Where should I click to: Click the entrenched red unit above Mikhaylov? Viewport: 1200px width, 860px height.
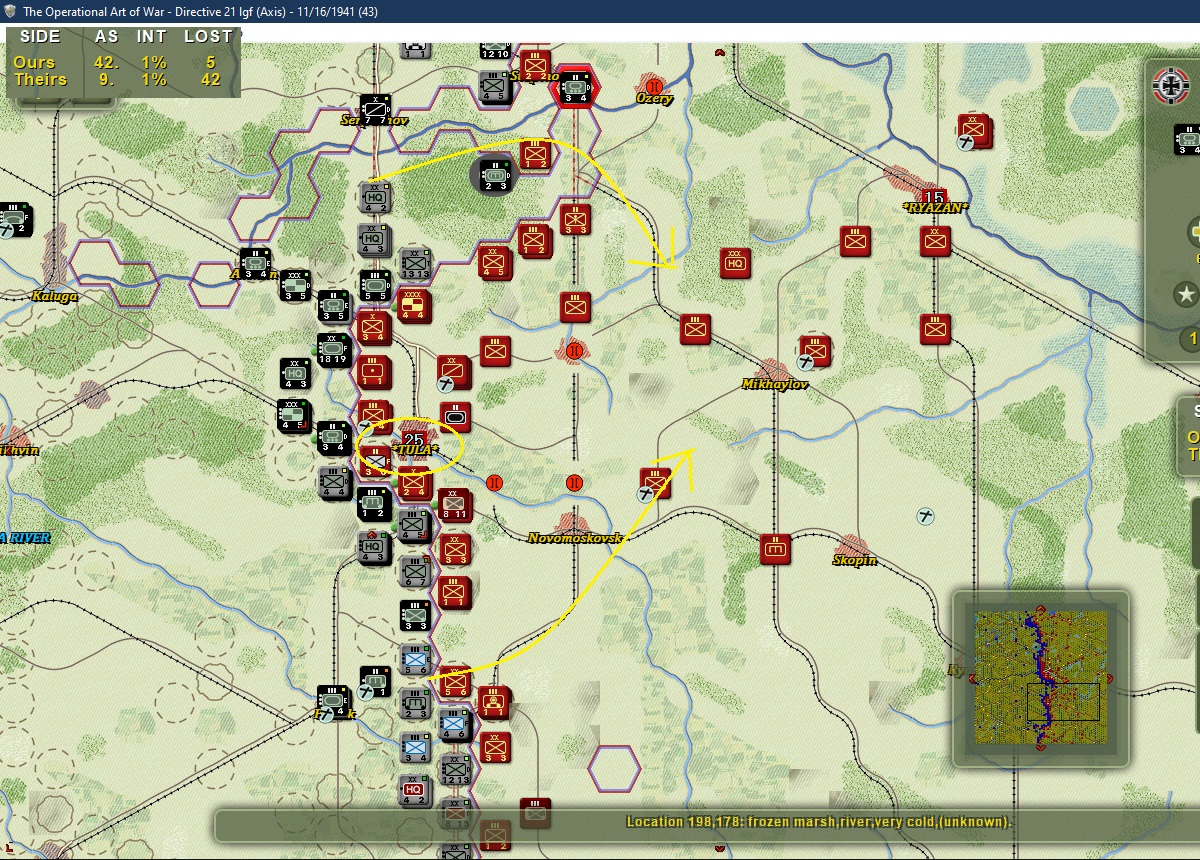(815, 350)
